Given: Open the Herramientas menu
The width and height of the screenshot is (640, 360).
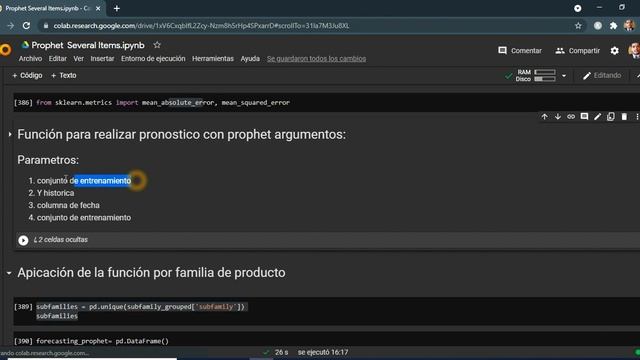Looking at the screenshot, I should pyautogui.click(x=213, y=59).
